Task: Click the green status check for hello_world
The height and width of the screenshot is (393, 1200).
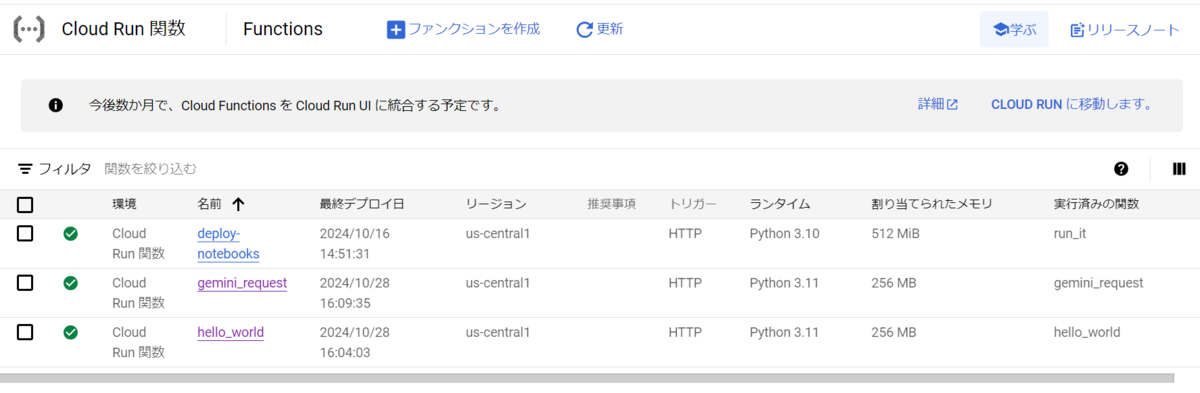Action: point(70,332)
